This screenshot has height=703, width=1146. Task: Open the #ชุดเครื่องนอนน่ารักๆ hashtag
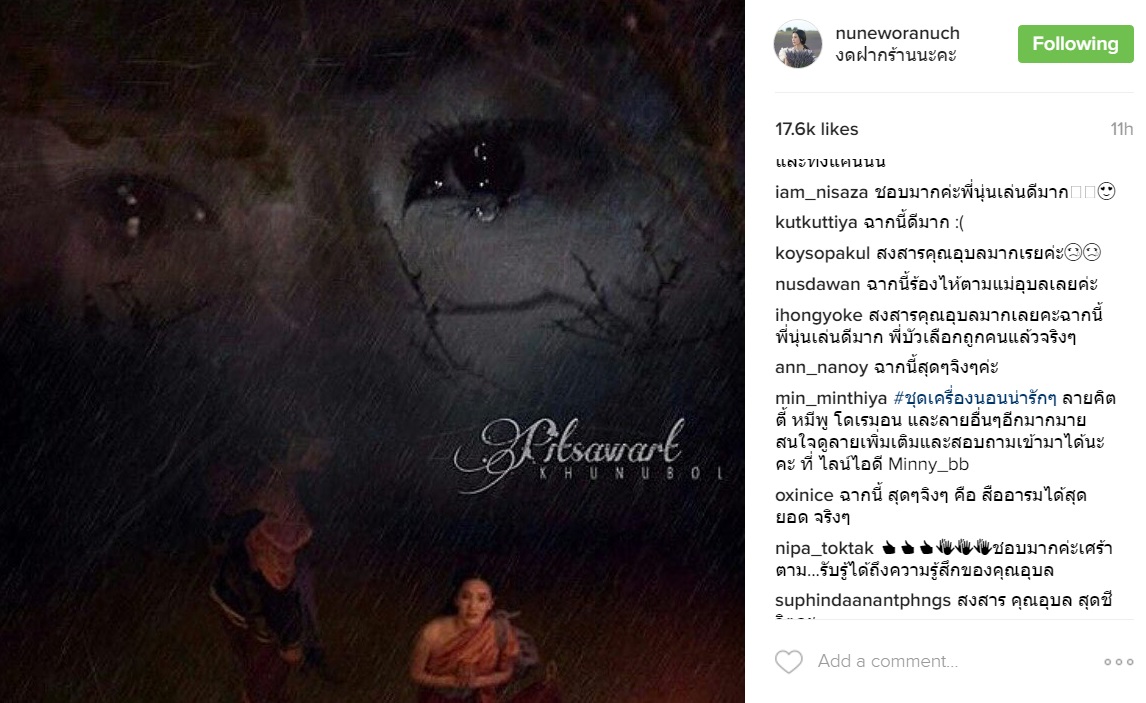(975, 398)
